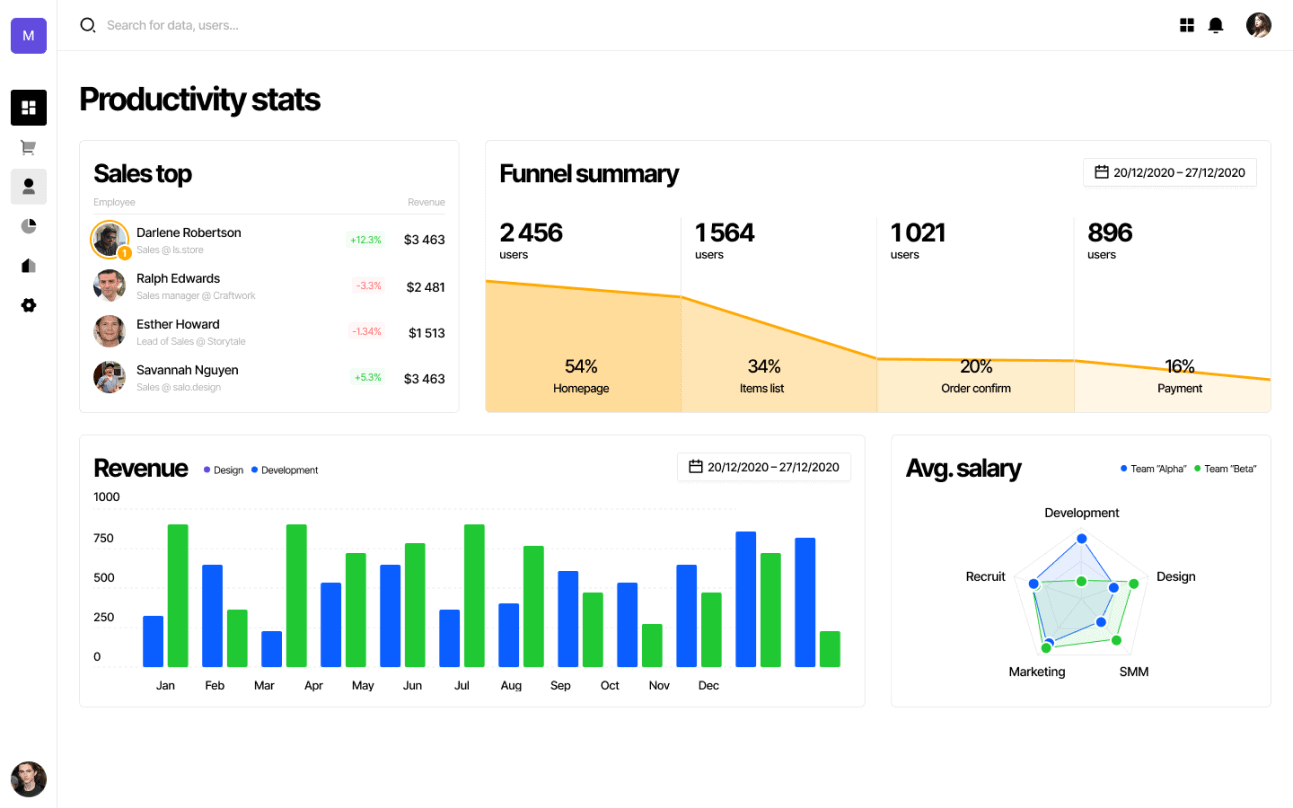The image size is (1293, 808).
Task: Click the building icon in sidebar
Action: [28, 266]
